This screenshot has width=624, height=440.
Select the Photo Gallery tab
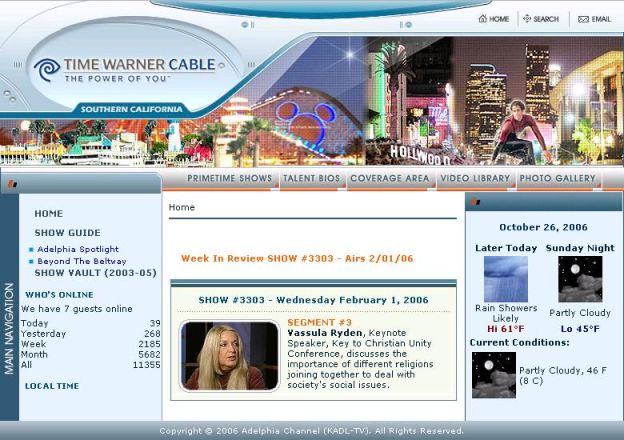[557, 179]
